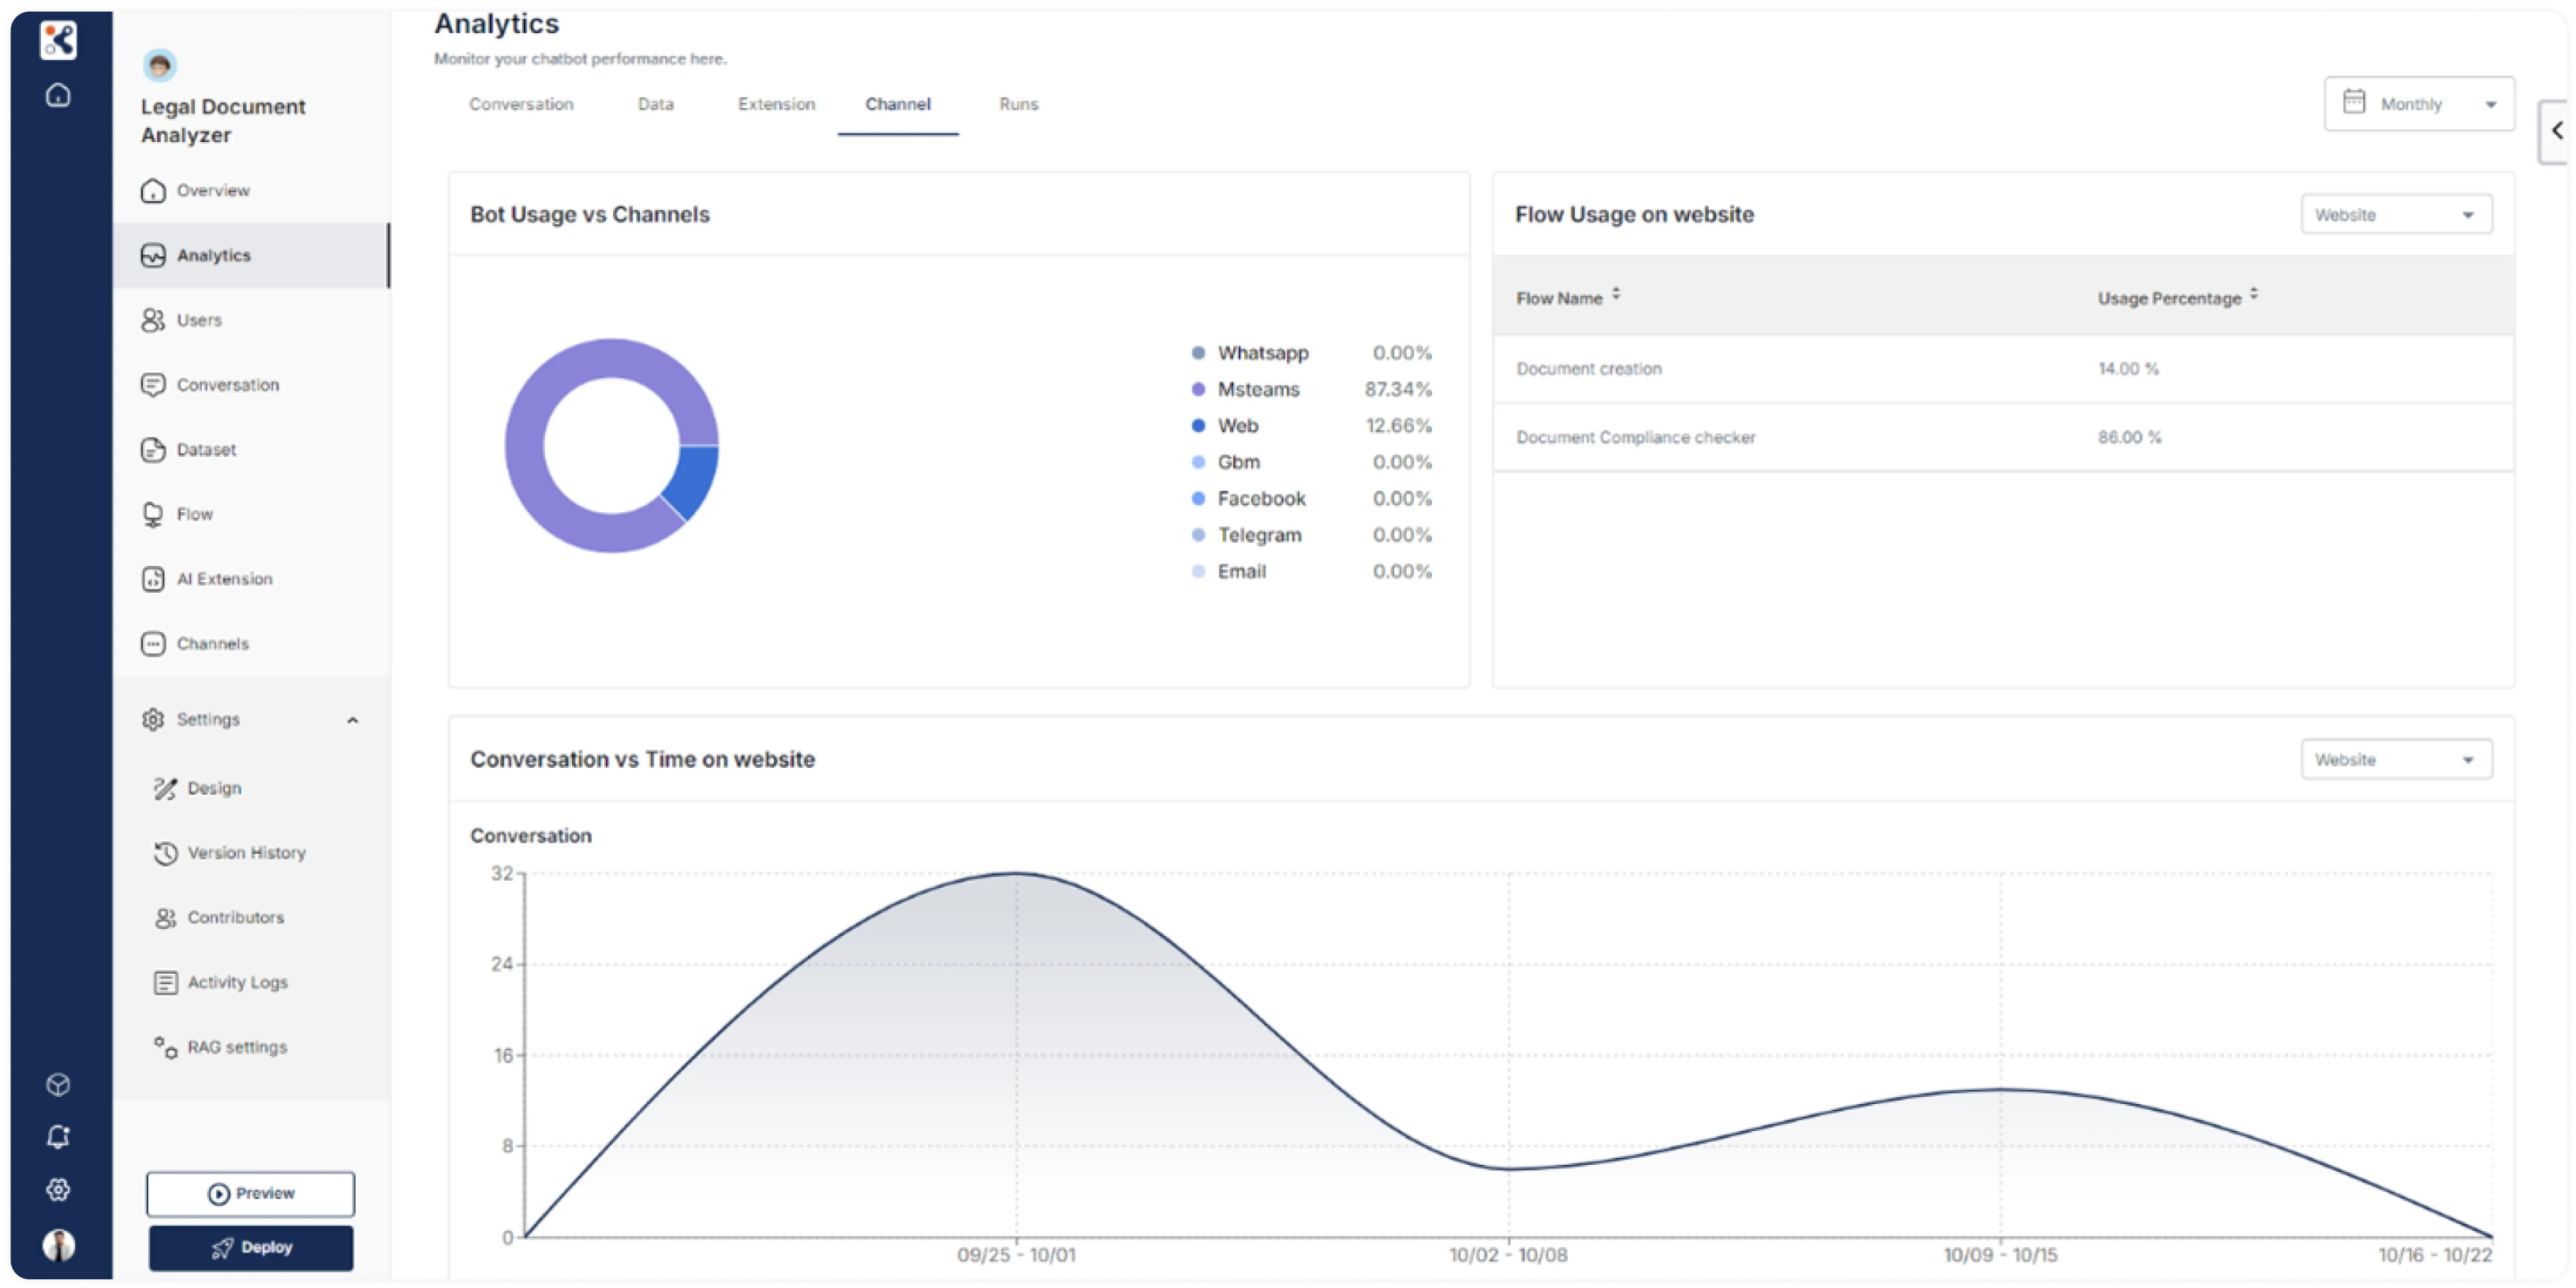Screen dimensions: 2576x1288
Task: Click the user avatar at bottom left
Action: (58, 1245)
